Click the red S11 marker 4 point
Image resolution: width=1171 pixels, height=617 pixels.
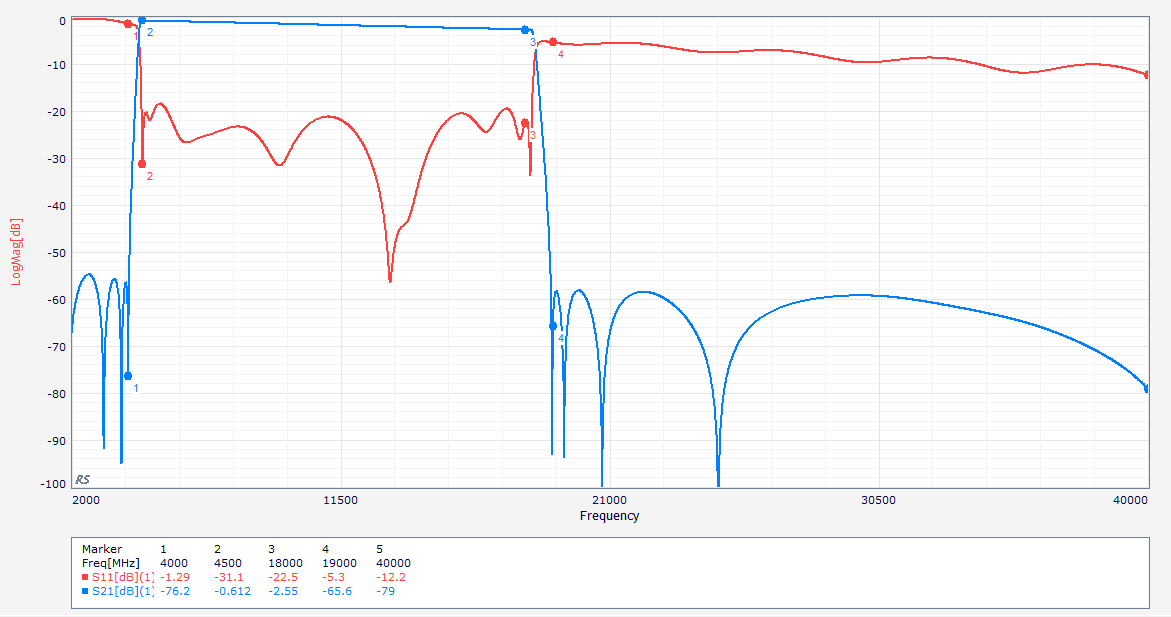[x=553, y=43]
